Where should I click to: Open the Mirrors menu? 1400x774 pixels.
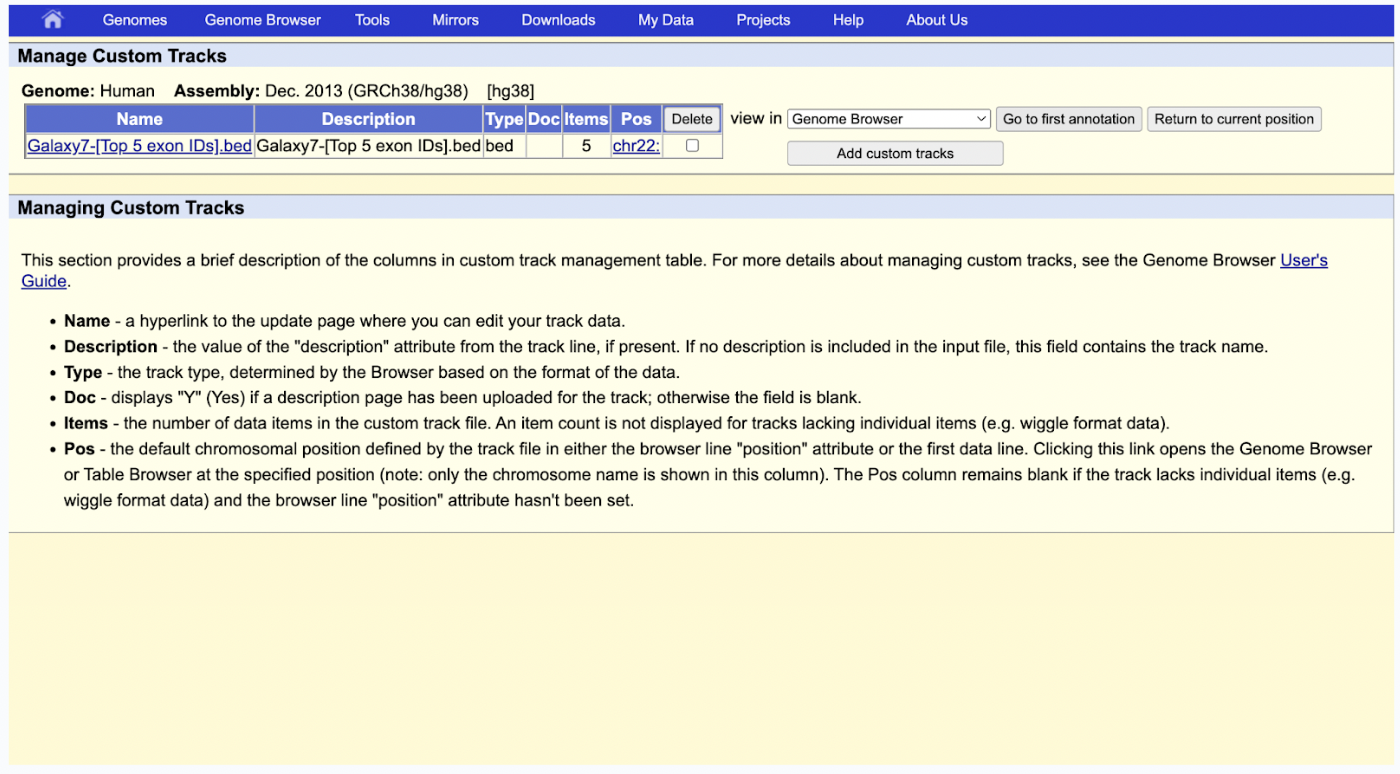(x=455, y=20)
